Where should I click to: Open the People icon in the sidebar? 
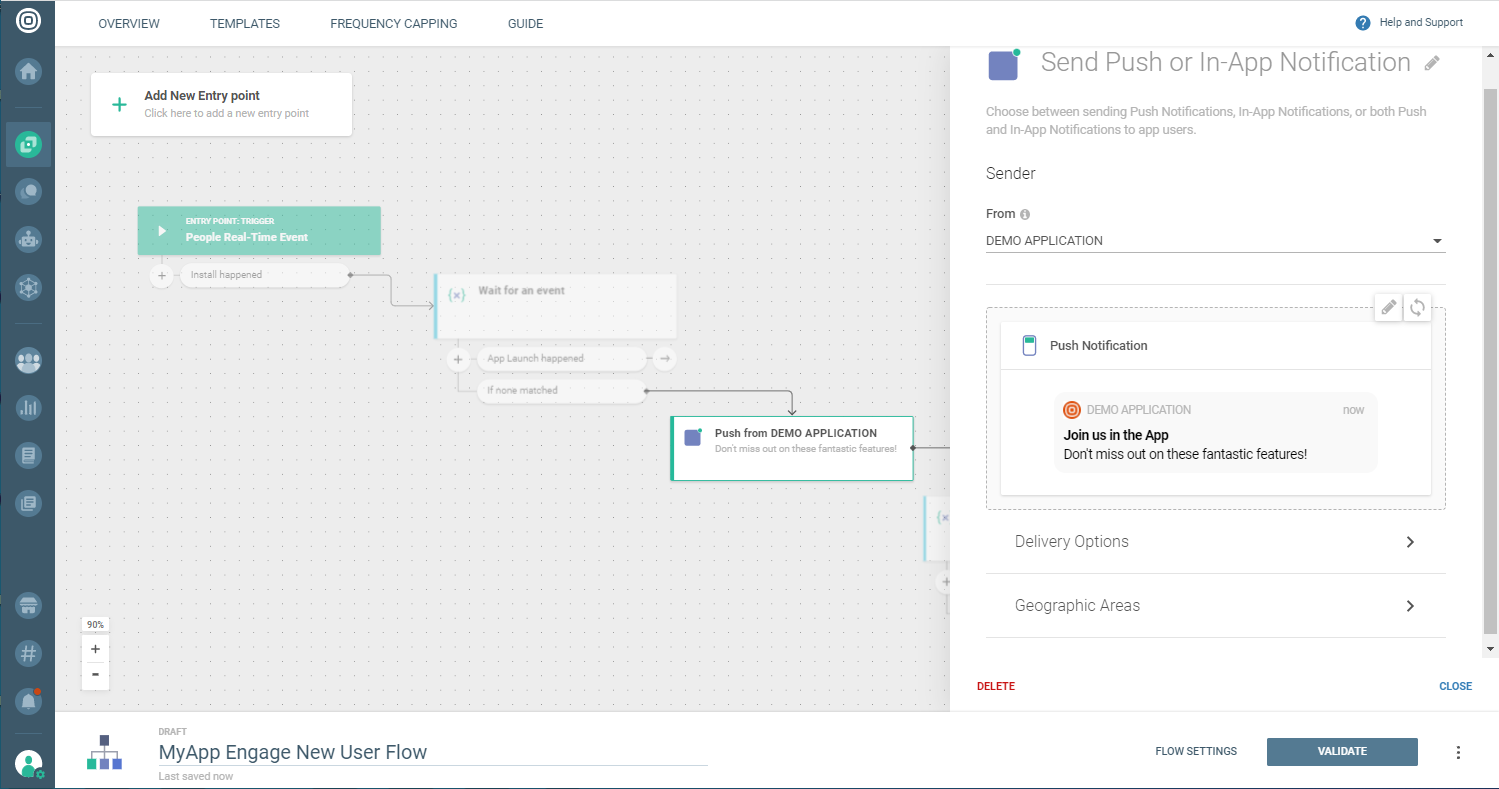tap(28, 361)
